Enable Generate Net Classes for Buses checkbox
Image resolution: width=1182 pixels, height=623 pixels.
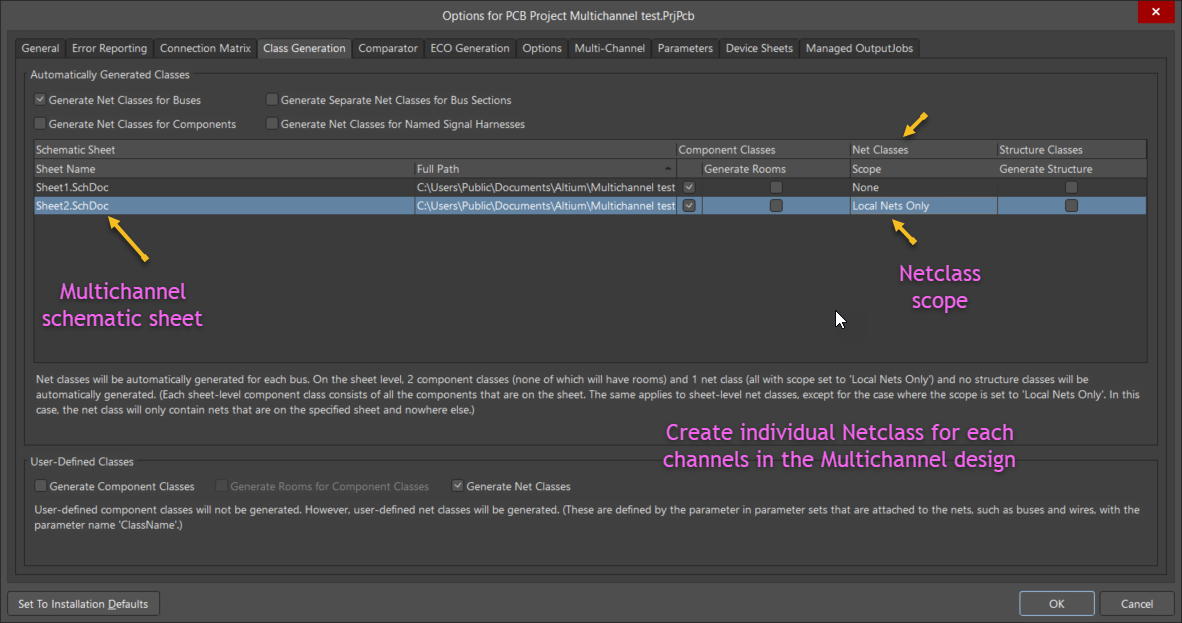(40, 100)
